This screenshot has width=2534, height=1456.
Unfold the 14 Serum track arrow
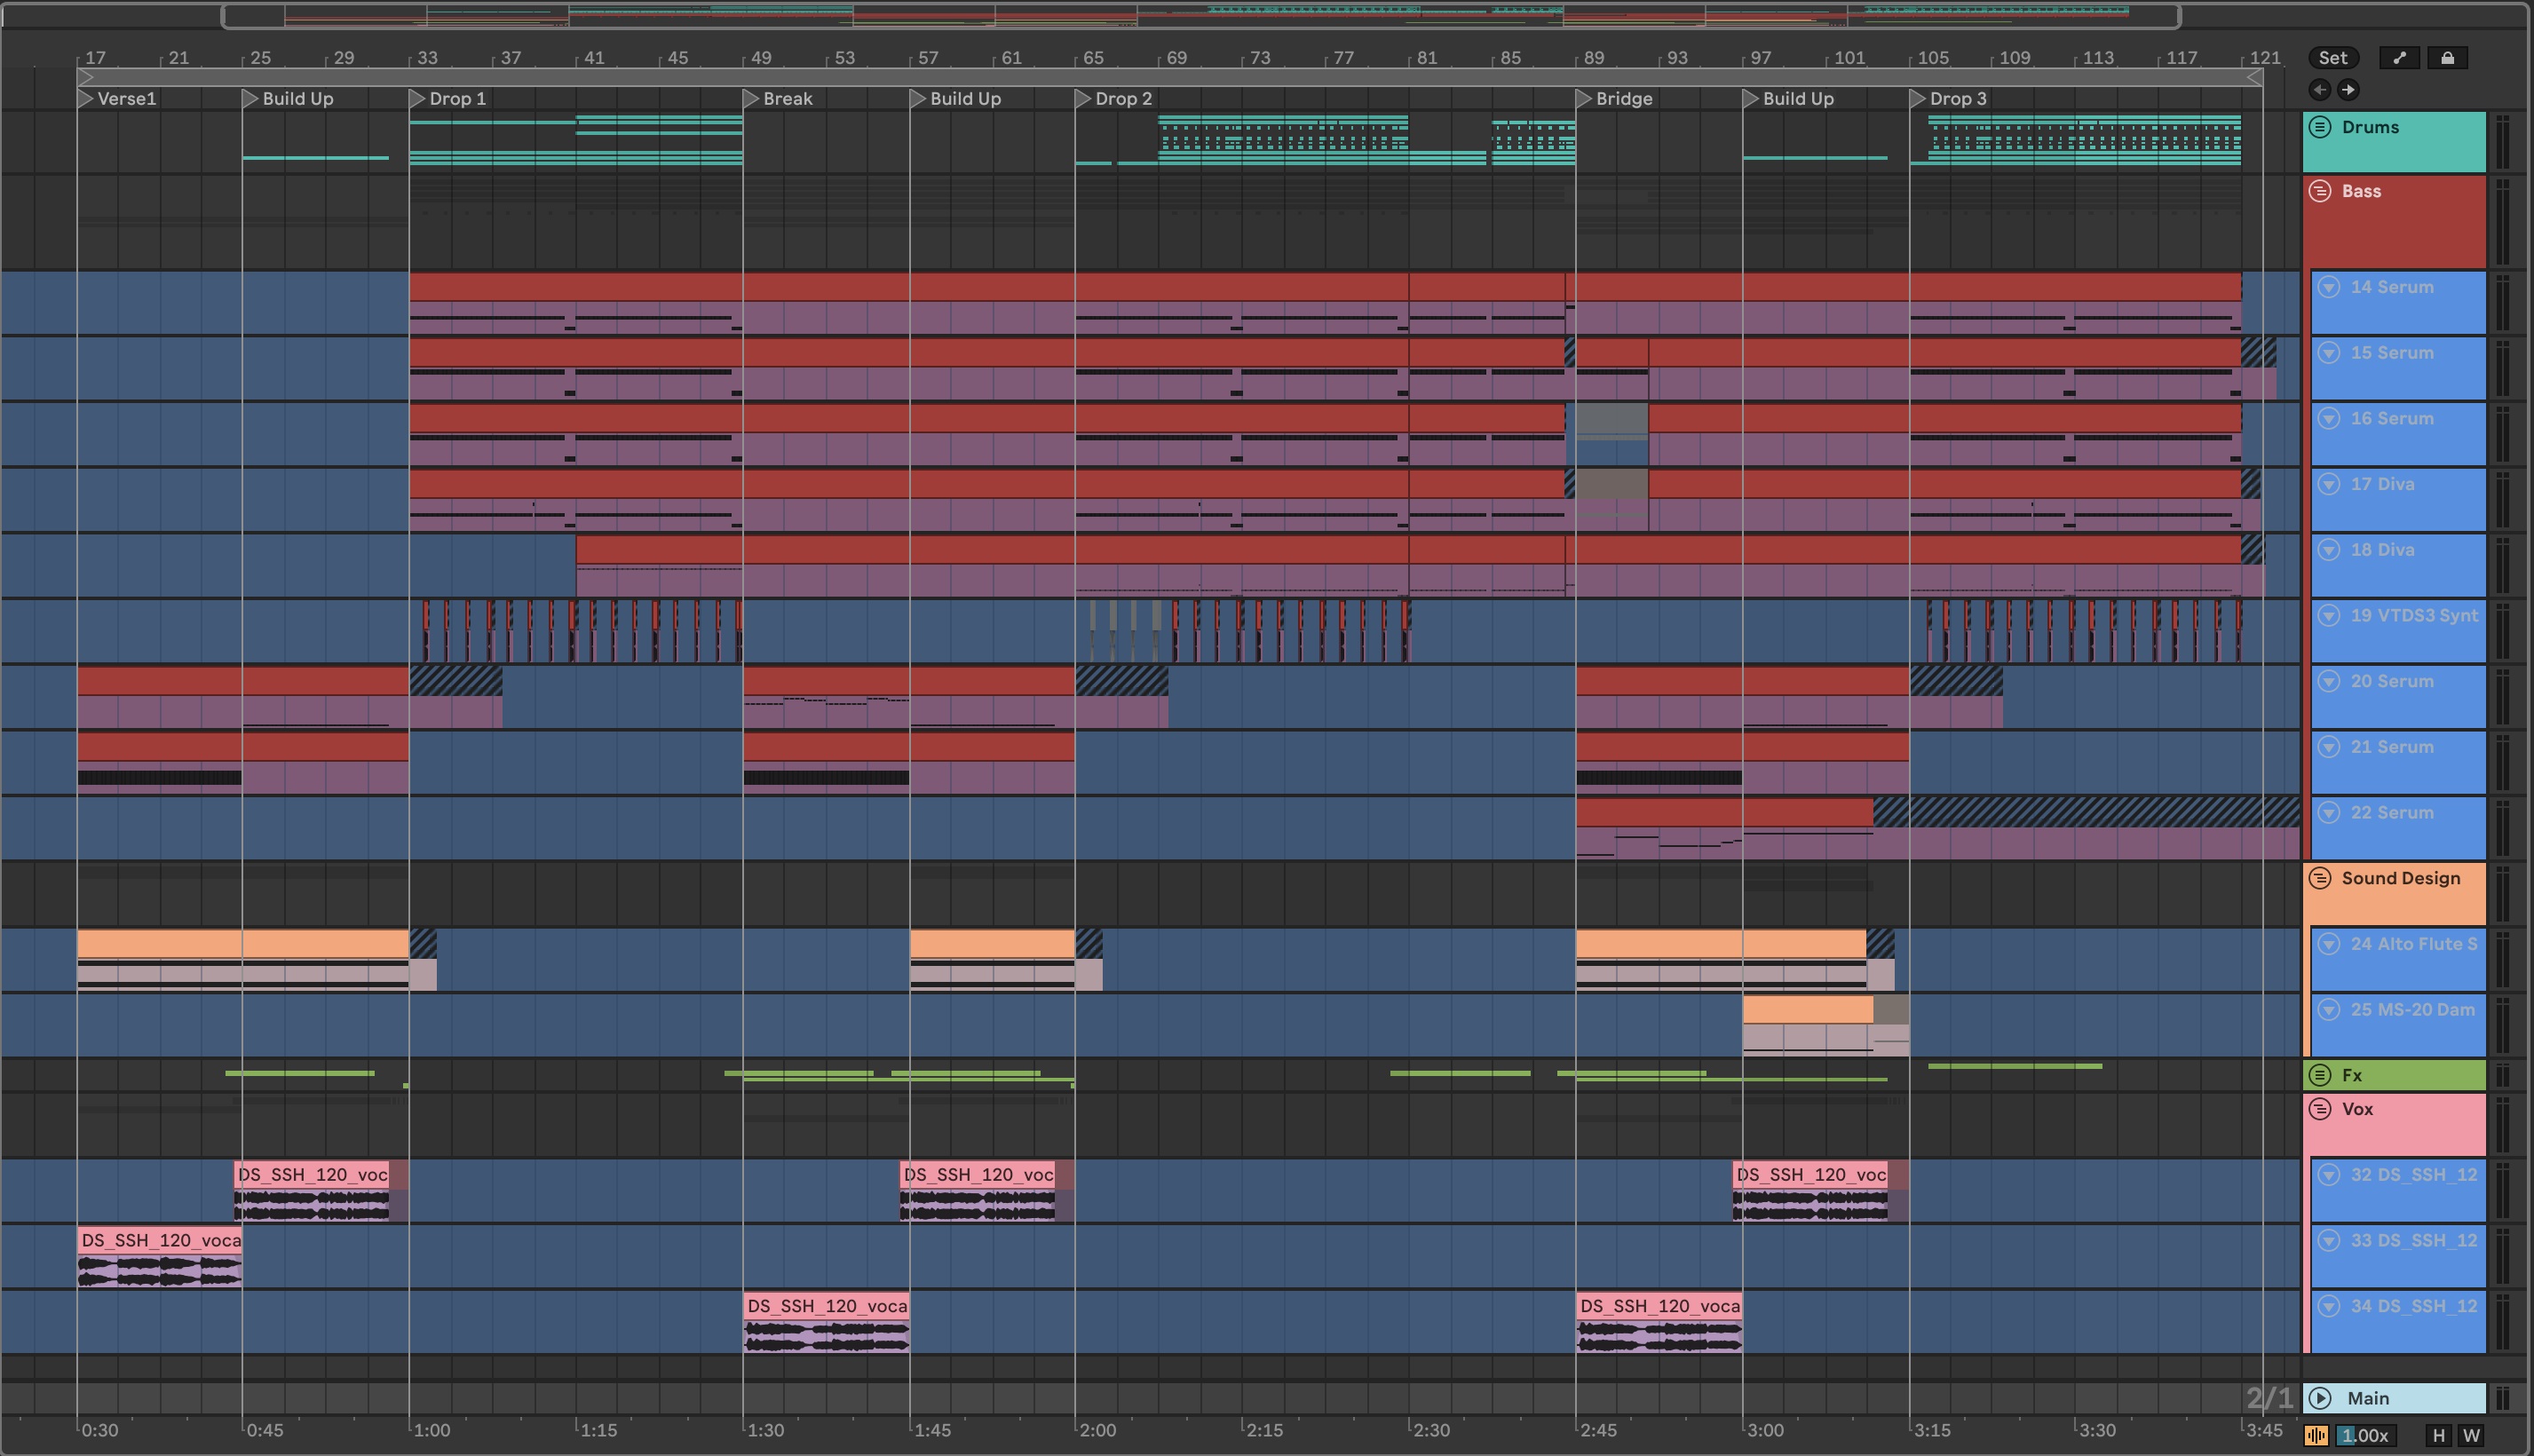(2329, 287)
